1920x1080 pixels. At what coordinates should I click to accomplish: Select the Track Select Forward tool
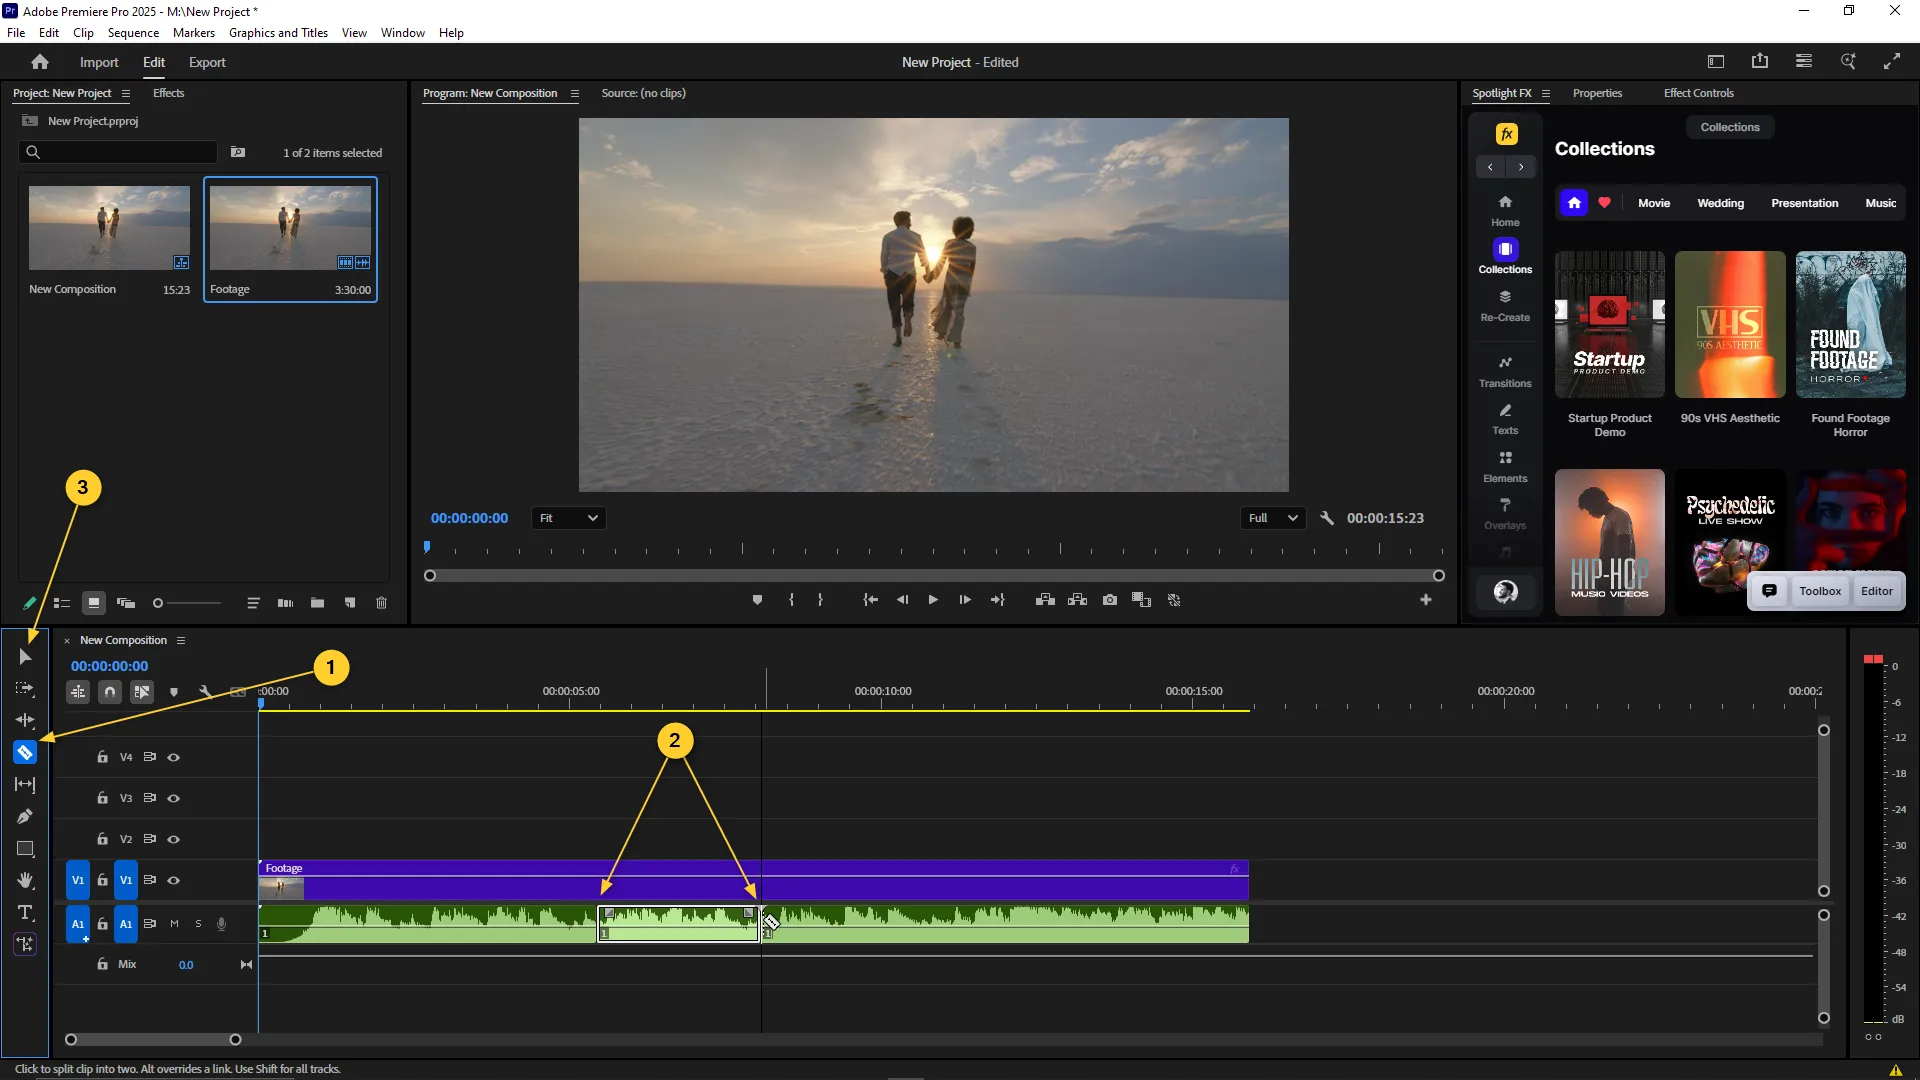pyautogui.click(x=25, y=688)
